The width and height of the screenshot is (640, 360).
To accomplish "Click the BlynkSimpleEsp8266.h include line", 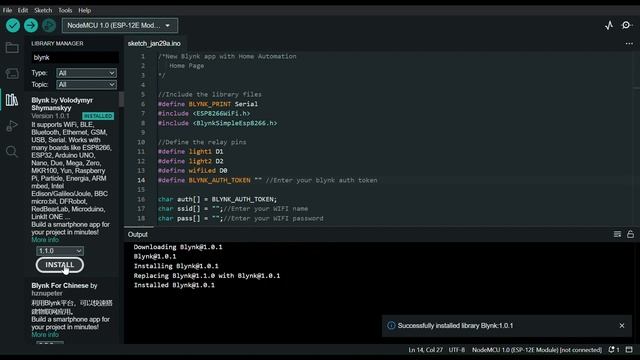I will (218, 123).
